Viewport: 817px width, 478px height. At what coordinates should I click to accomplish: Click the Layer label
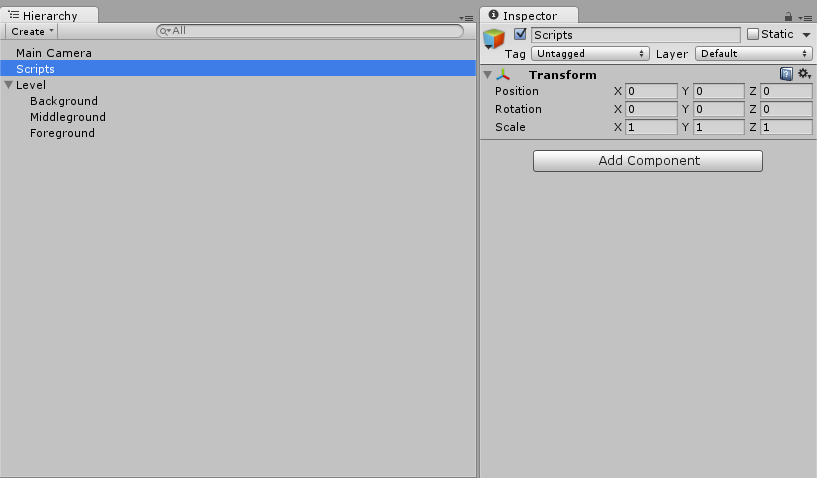point(672,54)
